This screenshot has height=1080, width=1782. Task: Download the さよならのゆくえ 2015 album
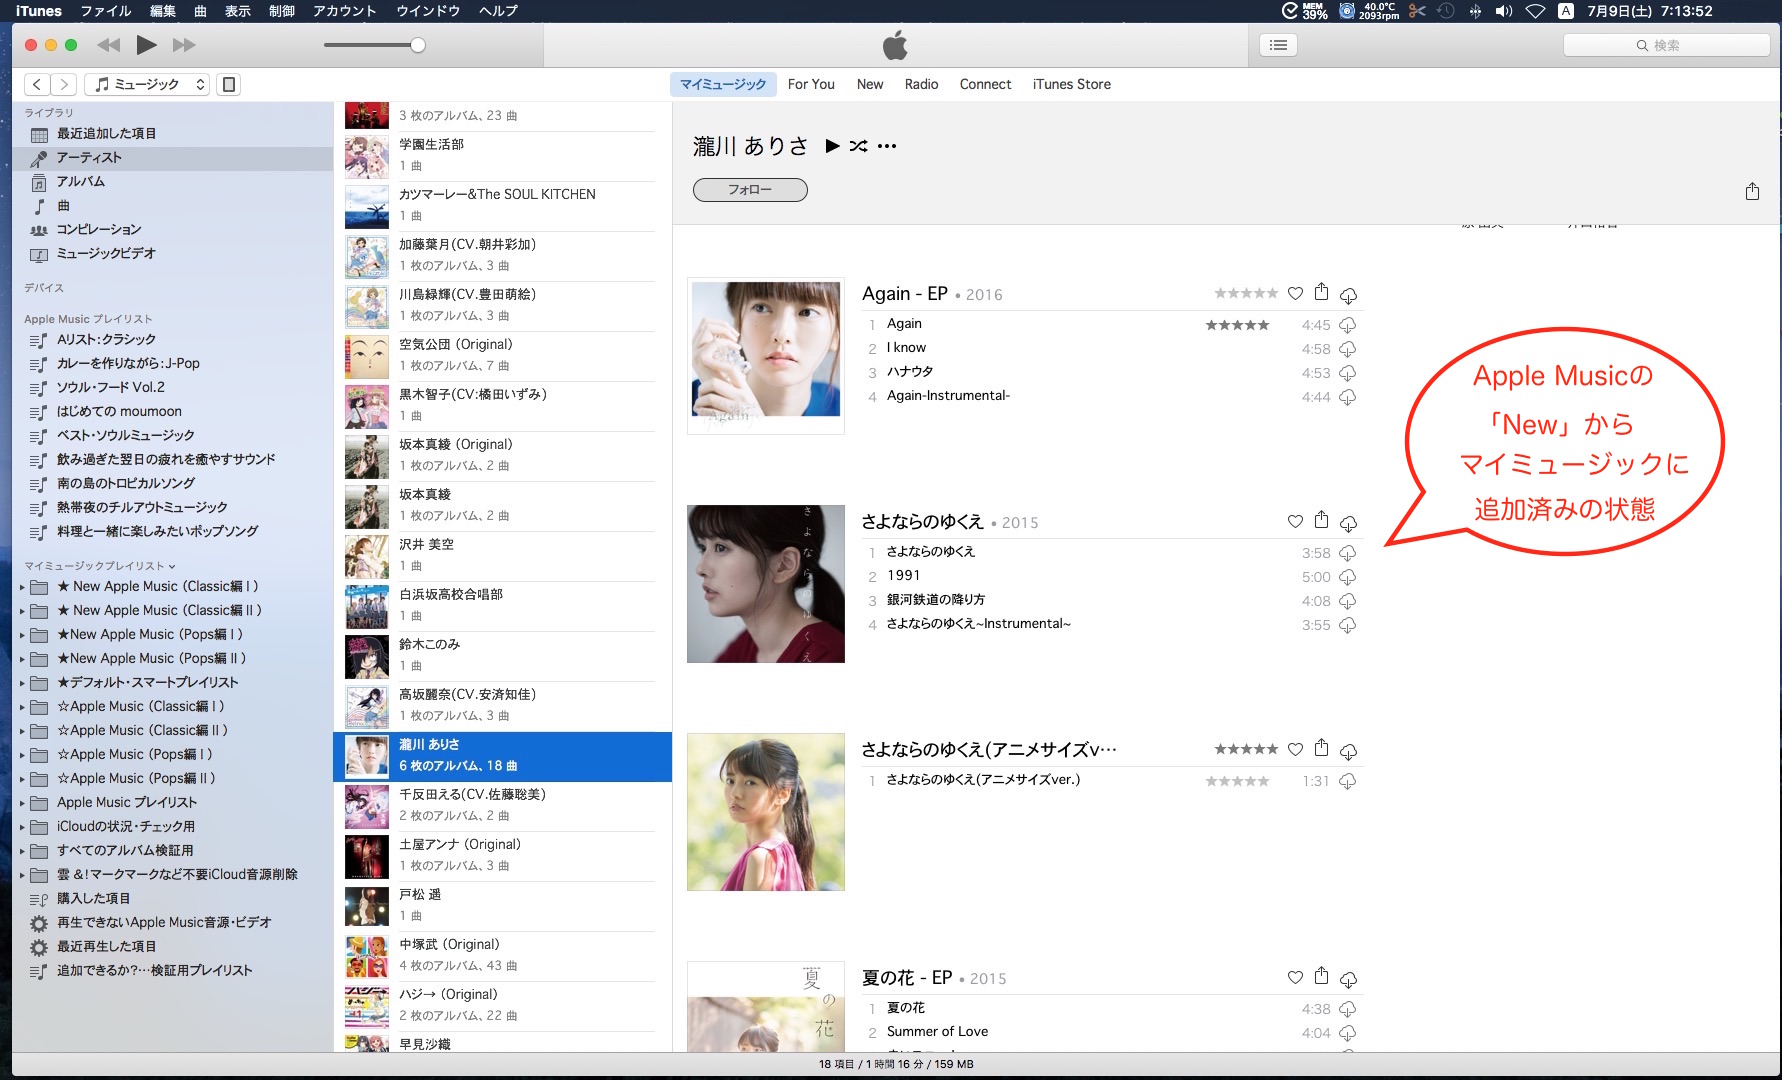point(1348,523)
